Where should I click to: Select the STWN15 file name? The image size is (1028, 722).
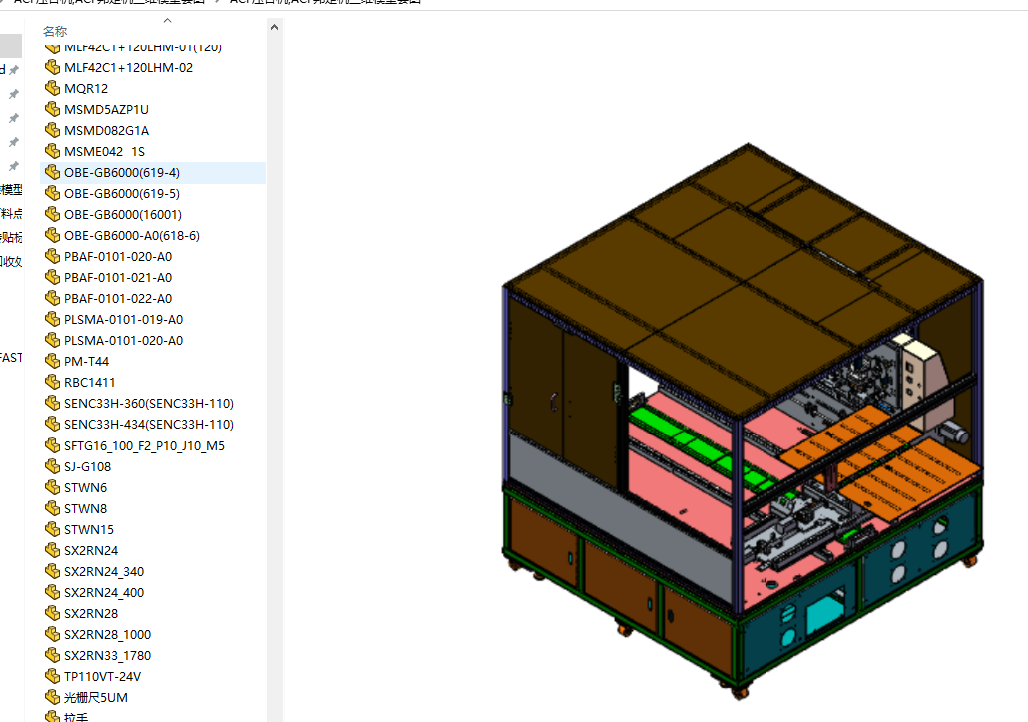(89, 529)
